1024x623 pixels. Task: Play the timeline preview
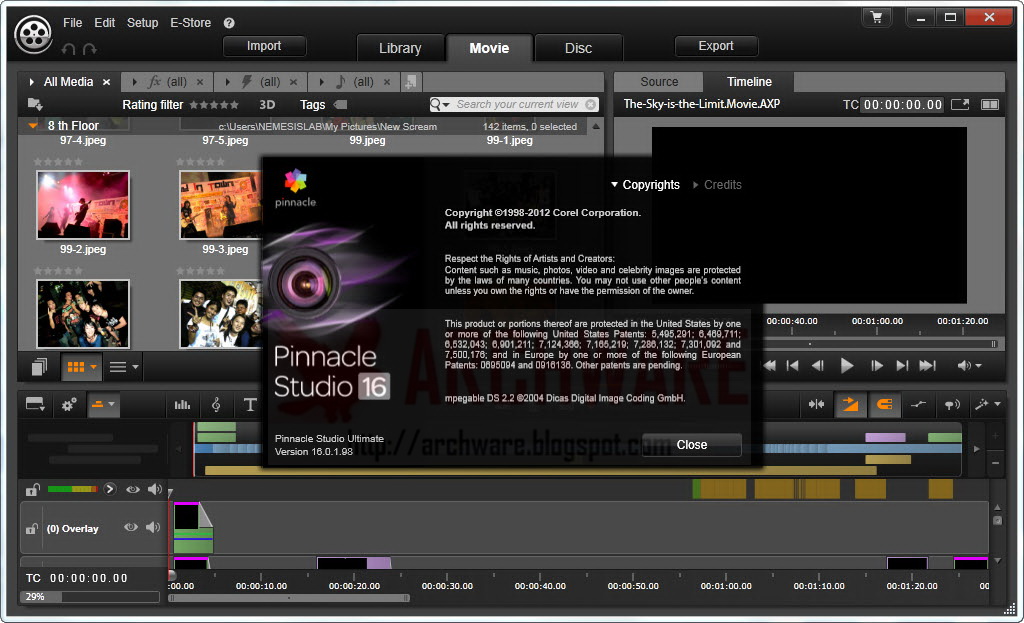coord(846,366)
